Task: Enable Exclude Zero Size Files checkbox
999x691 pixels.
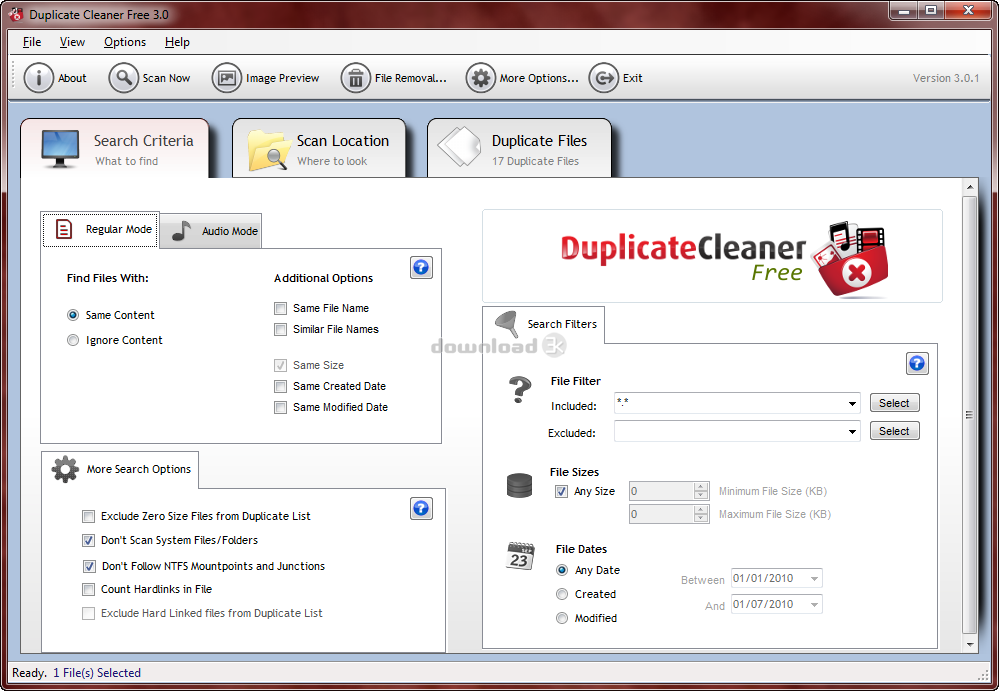Action: (89, 516)
